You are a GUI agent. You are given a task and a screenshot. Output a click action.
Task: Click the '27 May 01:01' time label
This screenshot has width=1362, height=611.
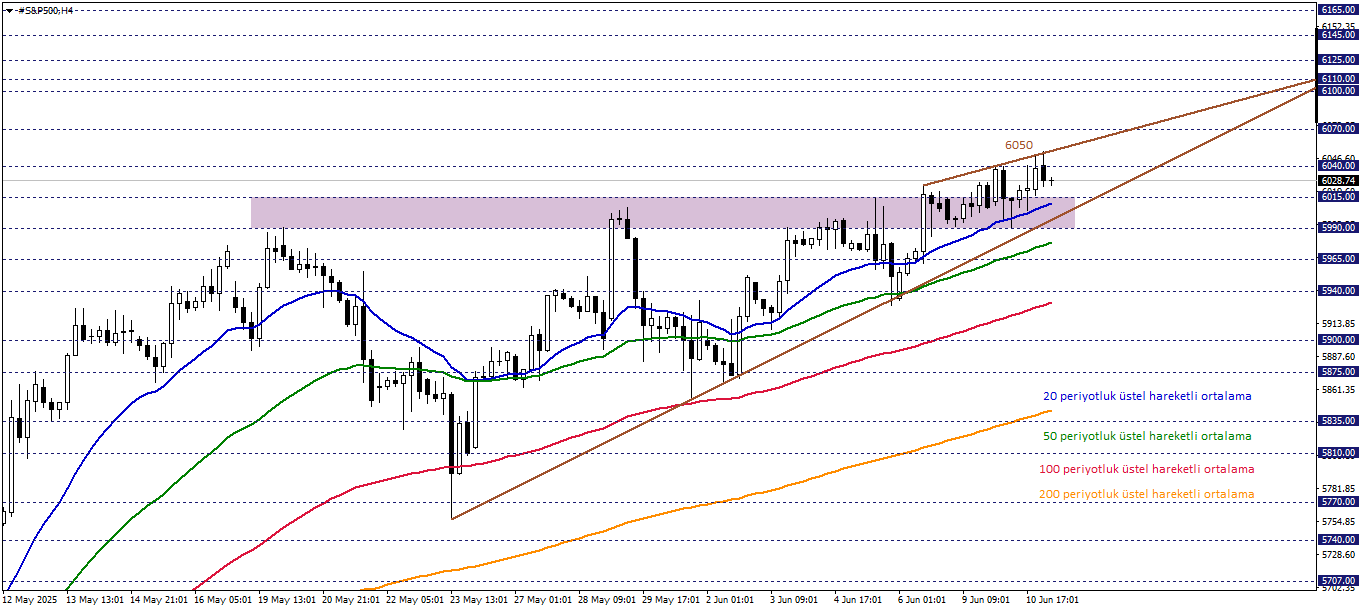click(x=543, y=600)
